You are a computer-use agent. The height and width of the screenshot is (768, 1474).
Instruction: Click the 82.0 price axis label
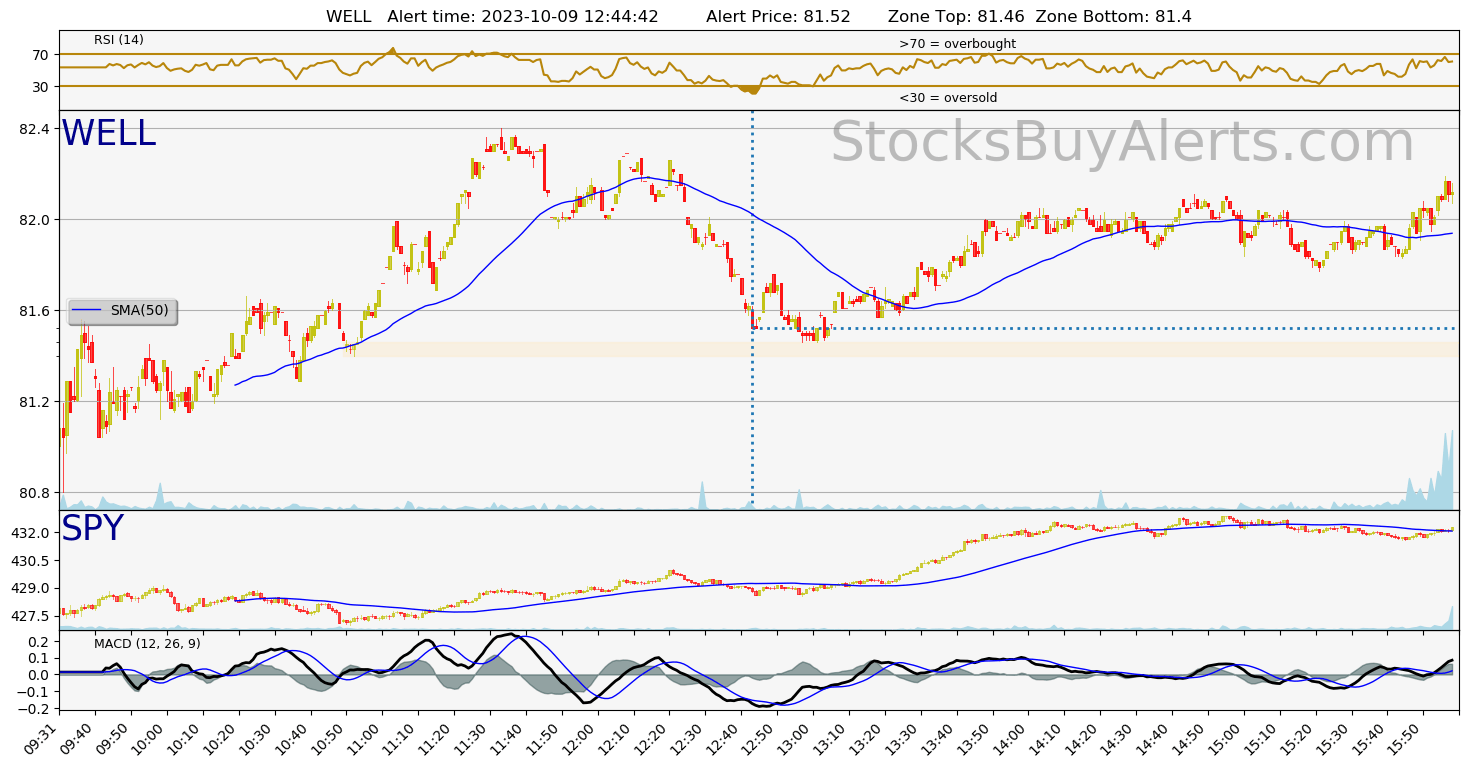tap(34, 220)
